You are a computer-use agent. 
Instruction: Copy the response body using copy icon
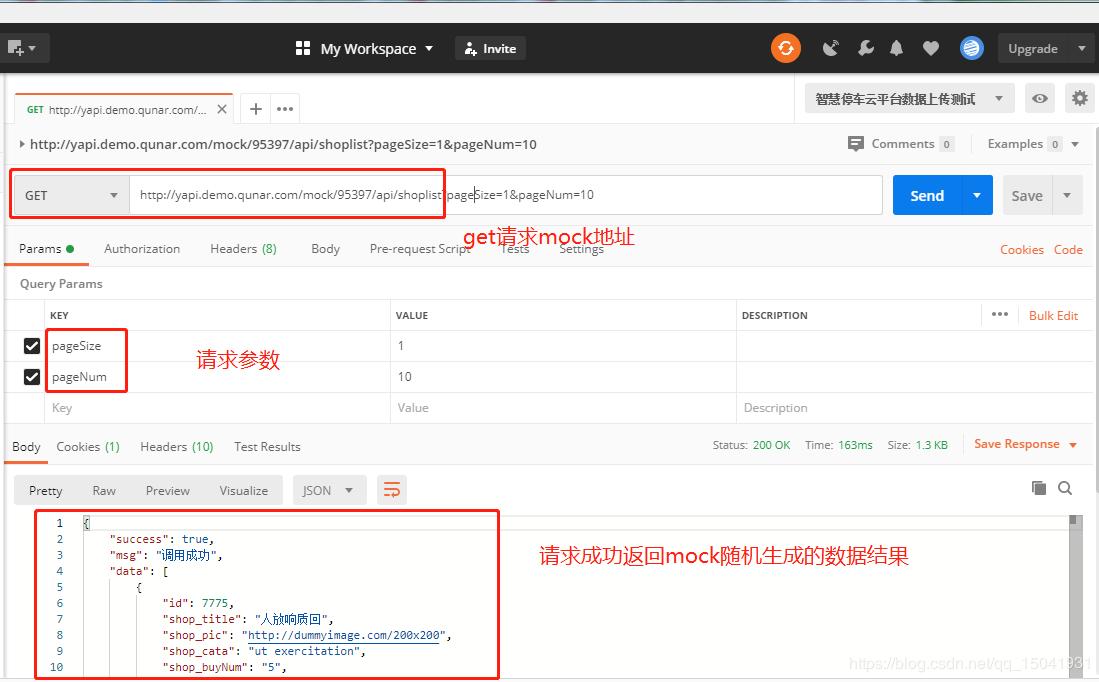pyautogui.click(x=1038, y=488)
